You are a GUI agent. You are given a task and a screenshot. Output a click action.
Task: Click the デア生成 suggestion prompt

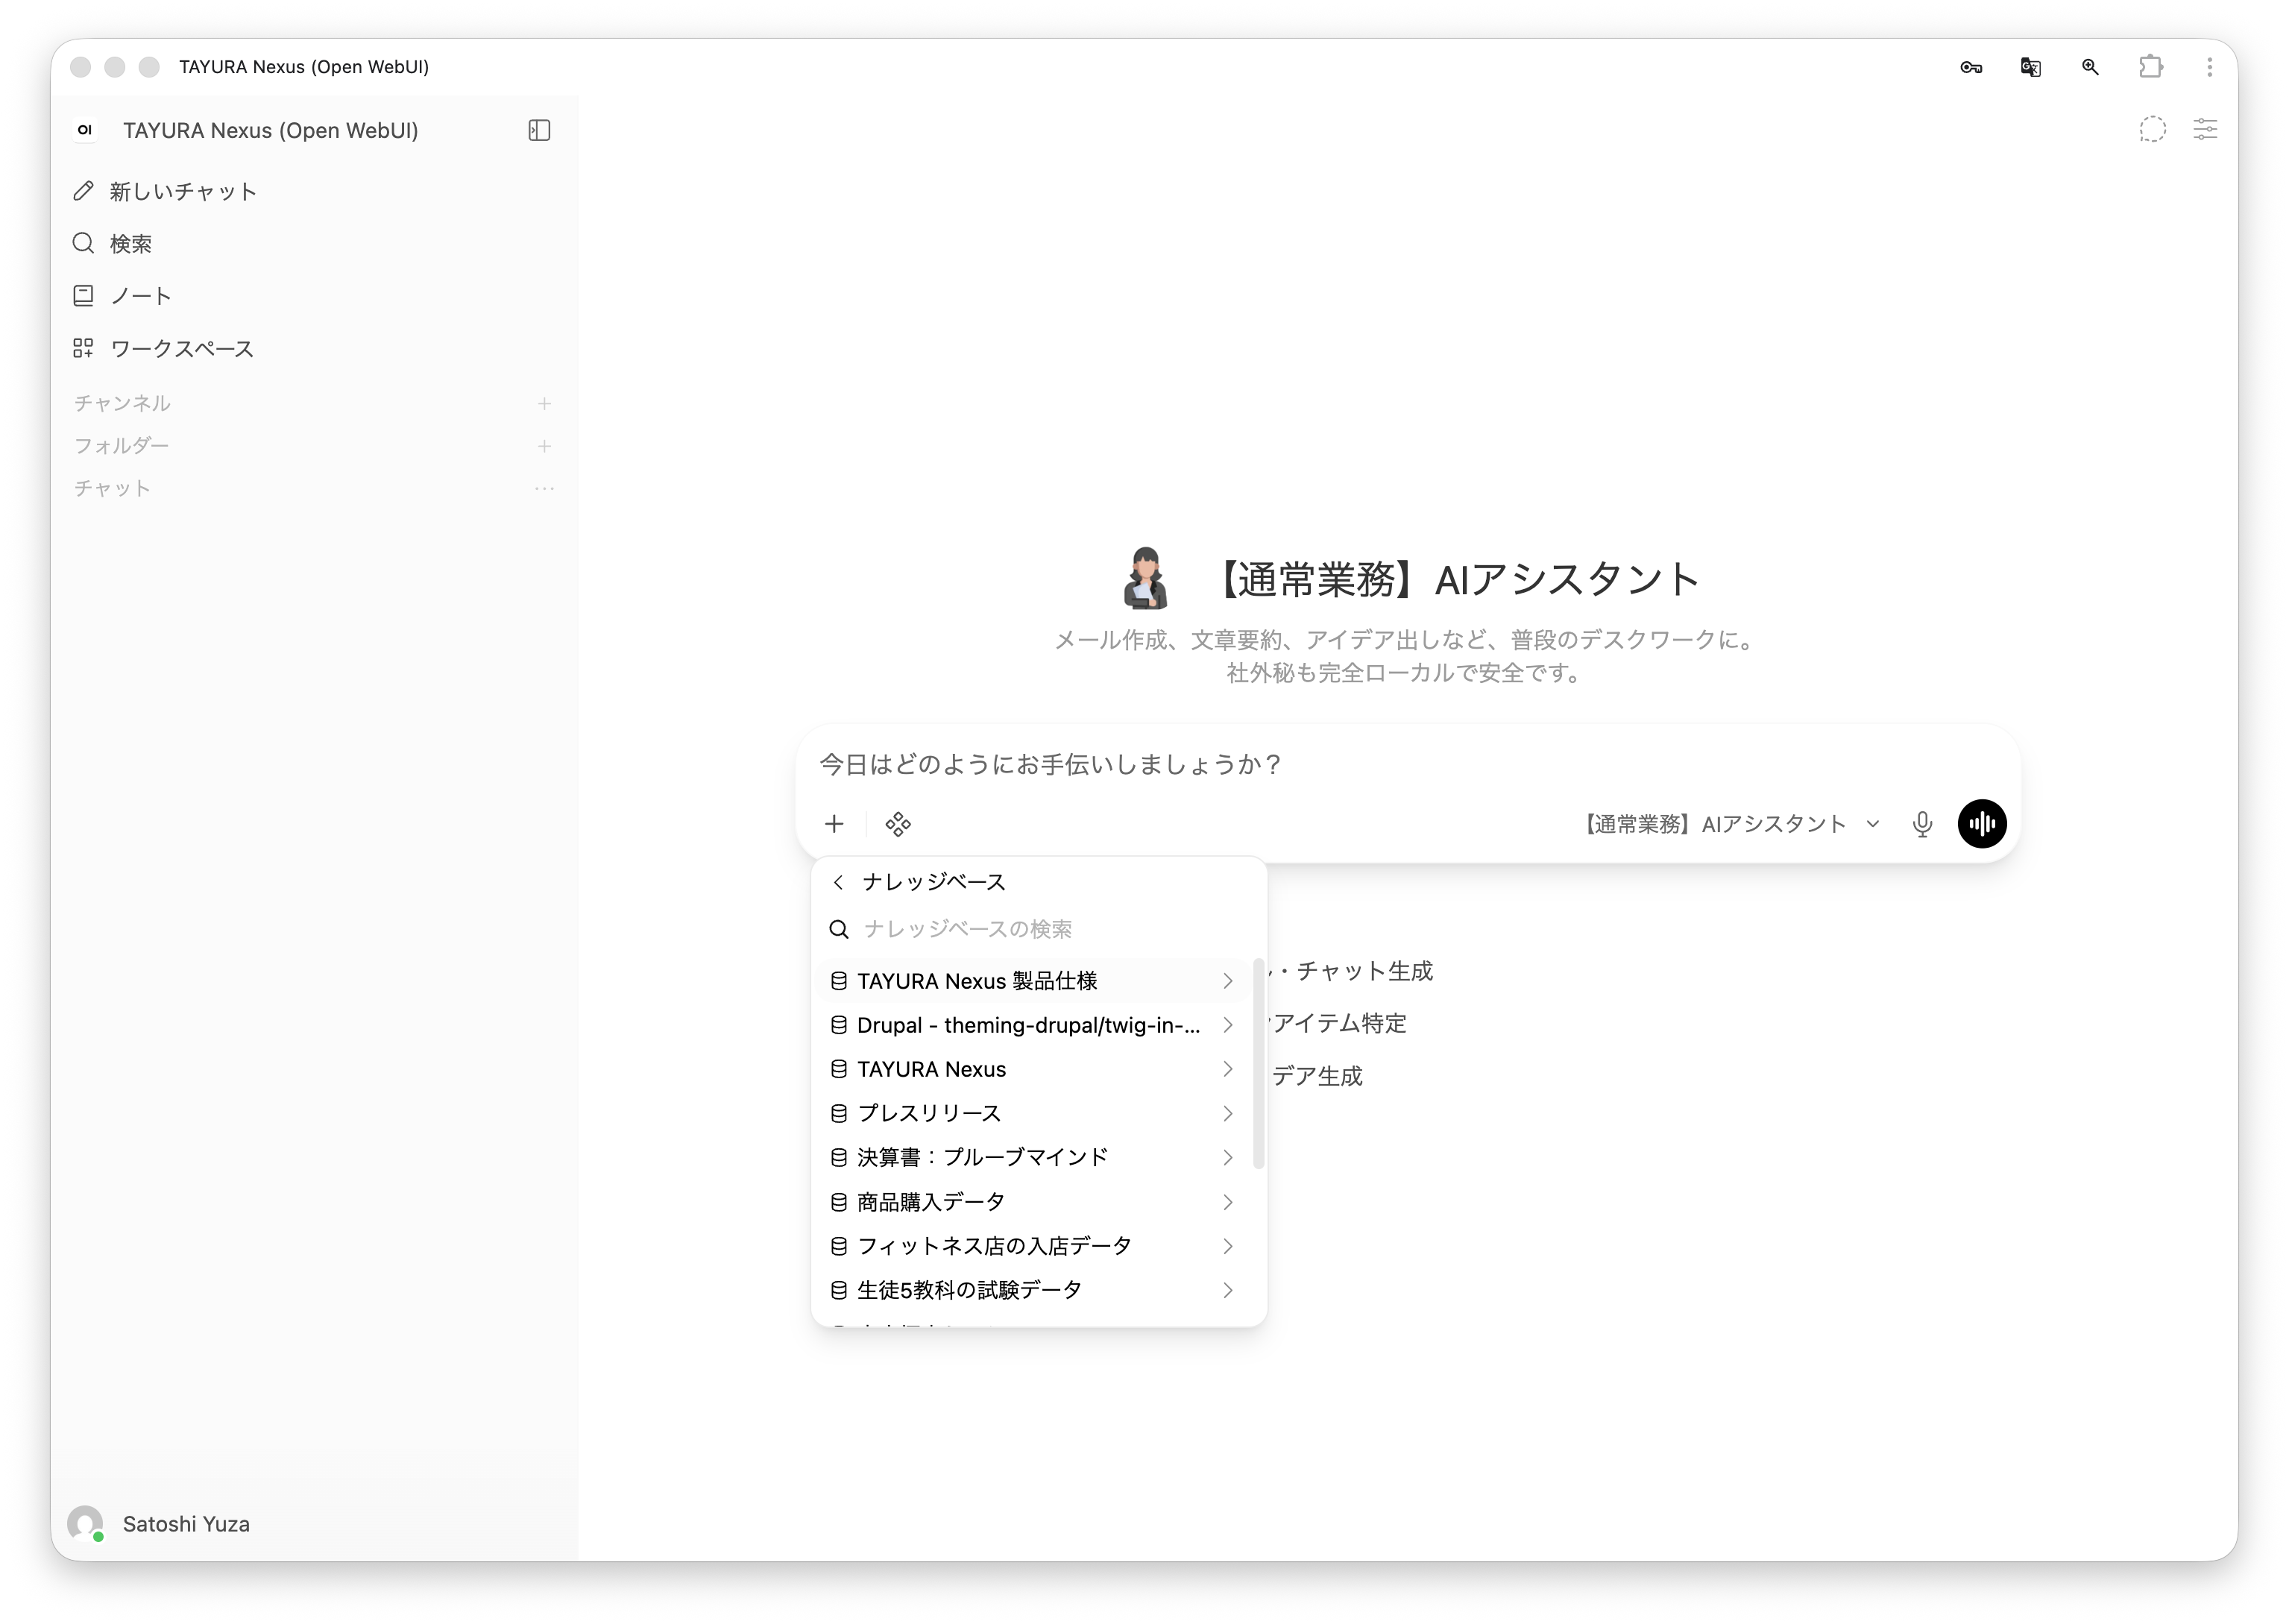coord(1316,1076)
